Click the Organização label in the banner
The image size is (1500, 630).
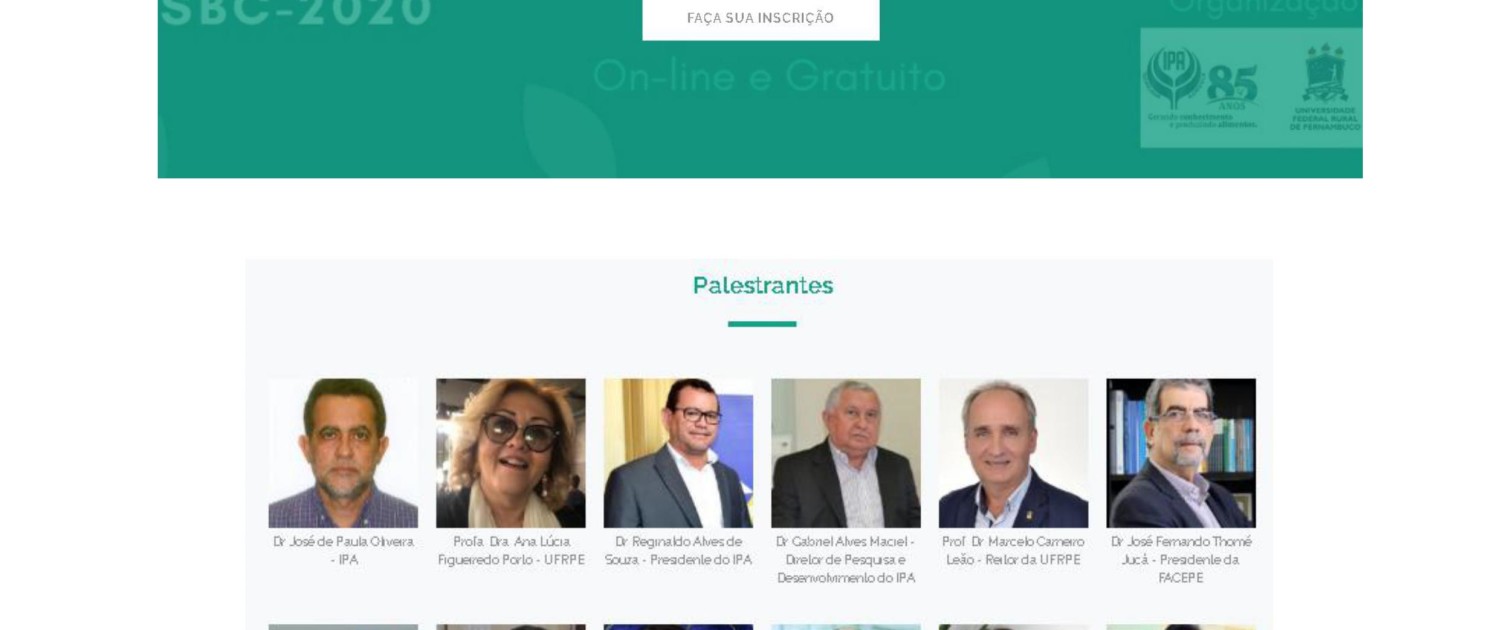click(1264, 8)
